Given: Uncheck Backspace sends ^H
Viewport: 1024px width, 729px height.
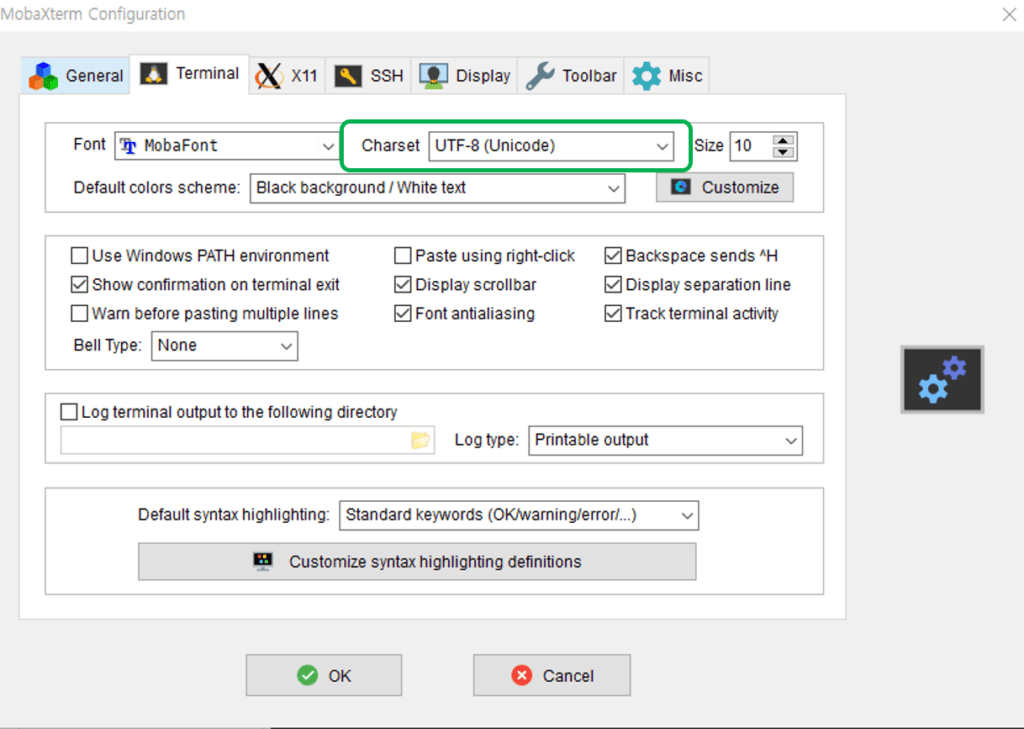Looking at the screenshot, I should click(613, 255).
